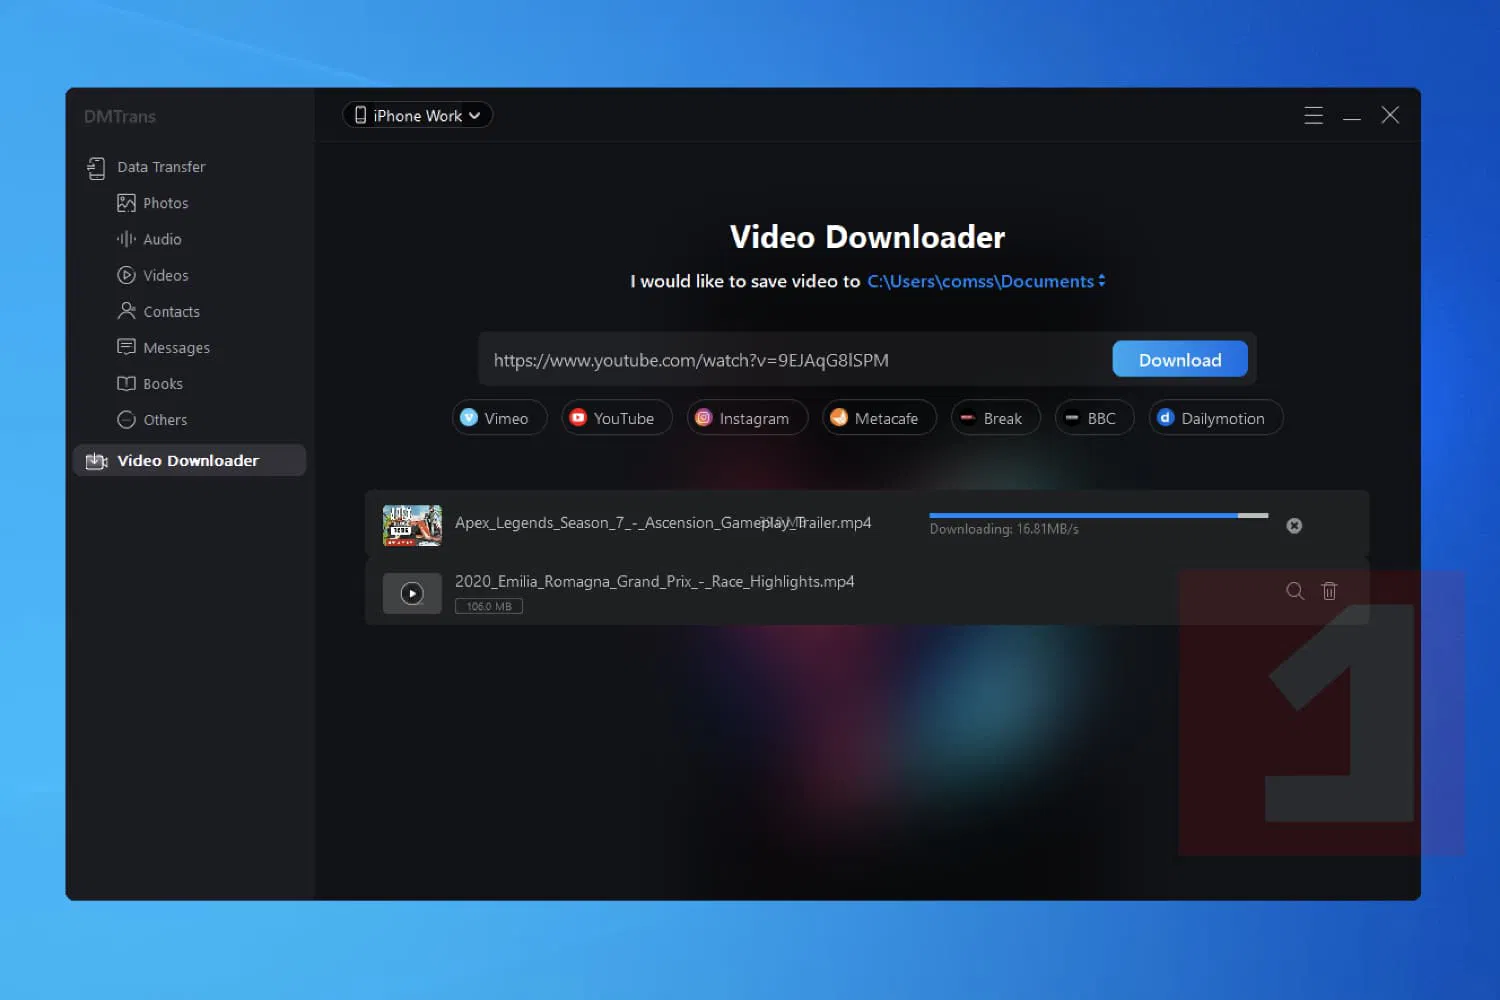The height and width of the screenshot is (1000, 1500).
Task: Click the 2020_Emilia_Romagna_Grand_Prix file name
Action: [655, 581]
